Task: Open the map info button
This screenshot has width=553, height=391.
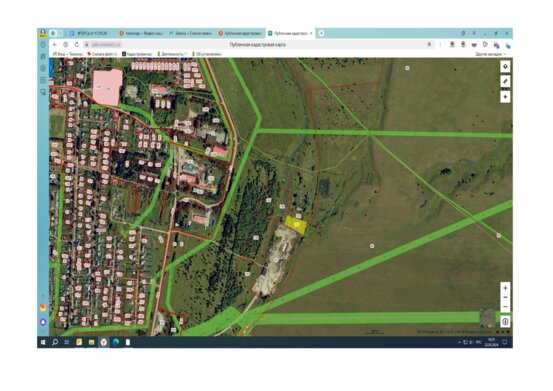Action: pyautogui.click(x=505, y=322)
